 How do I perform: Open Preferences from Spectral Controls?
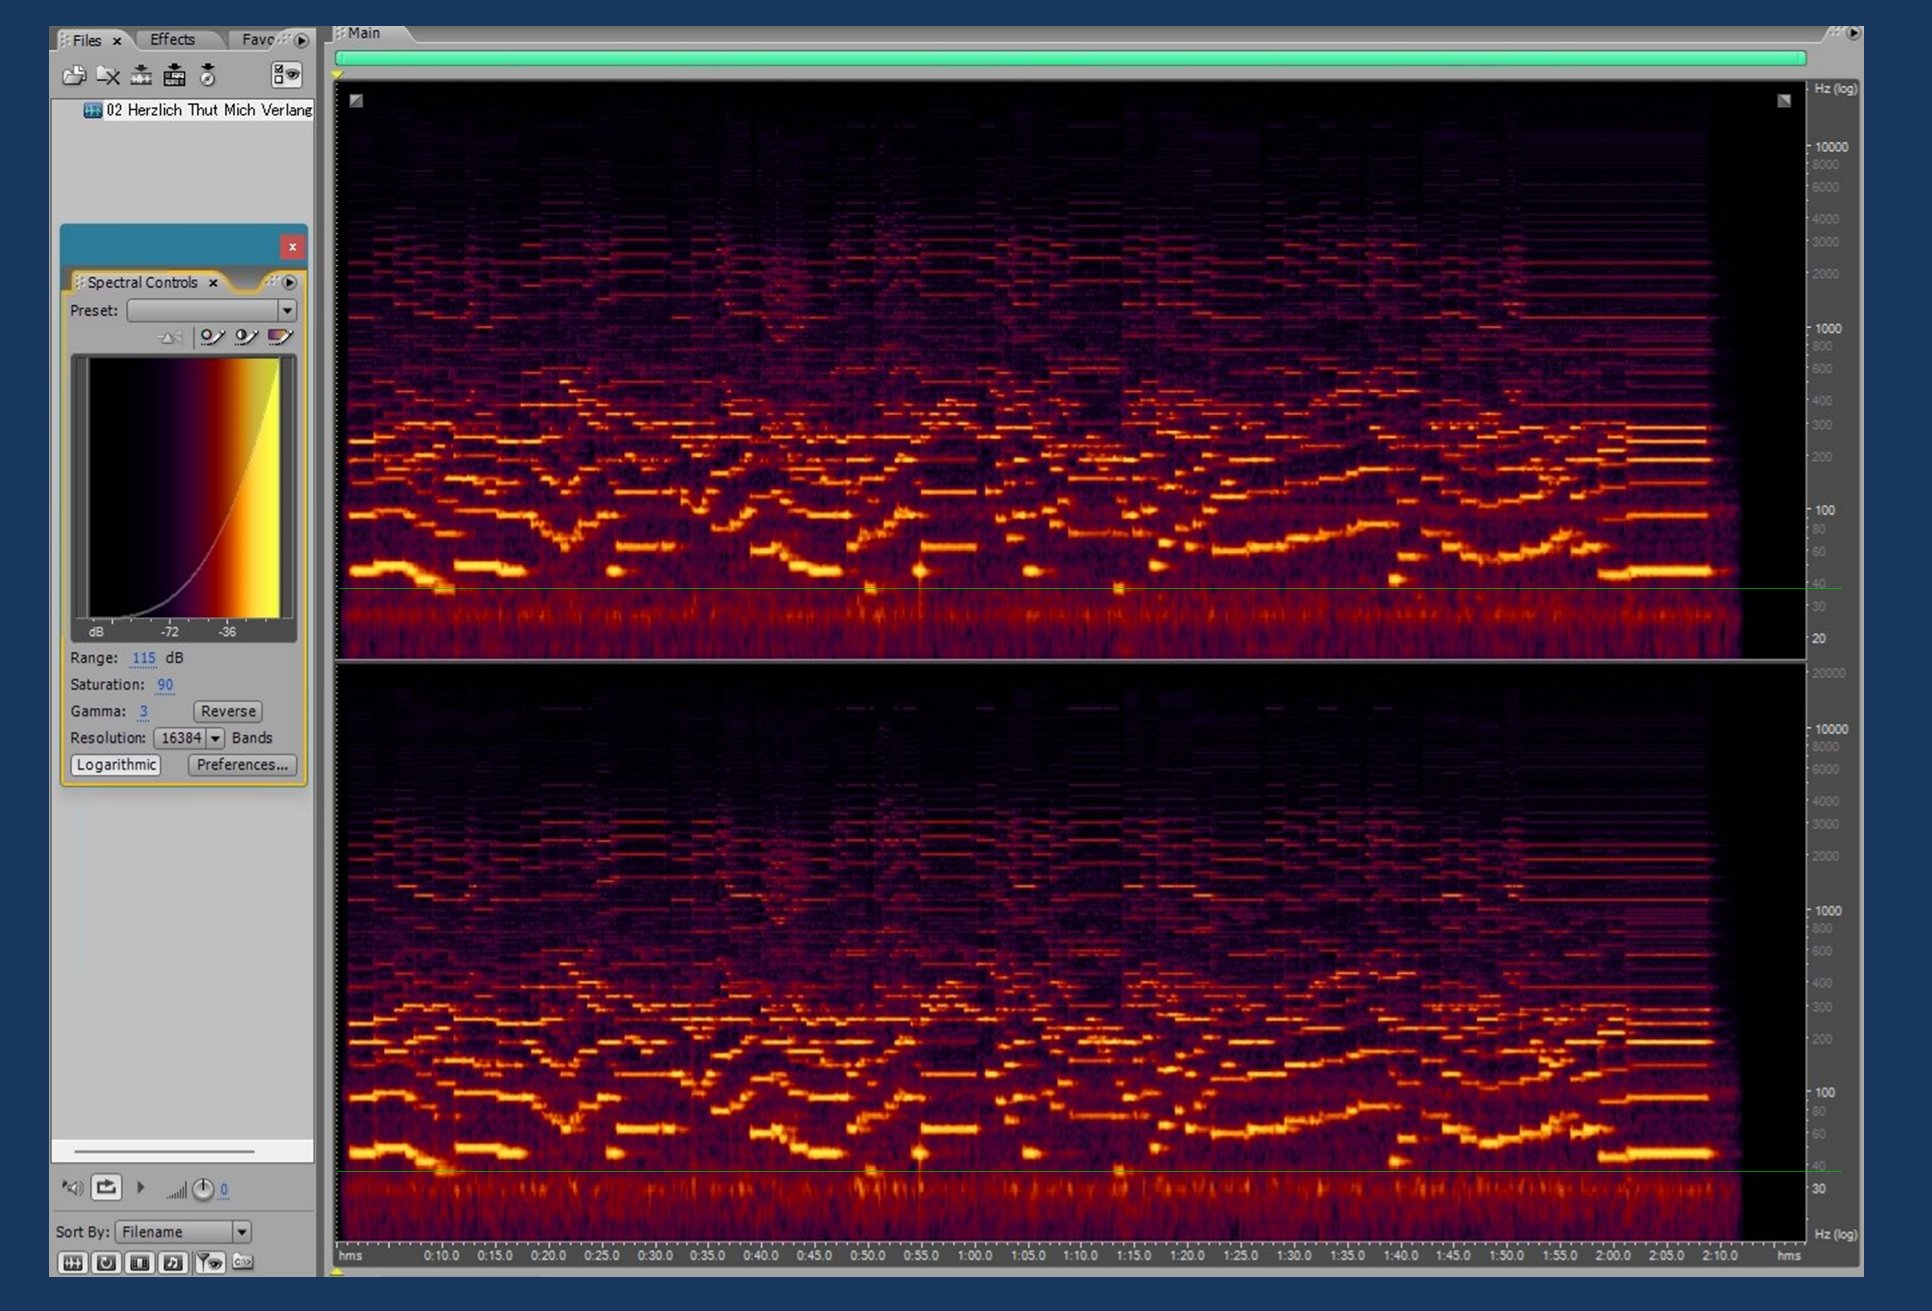(242, 764)
